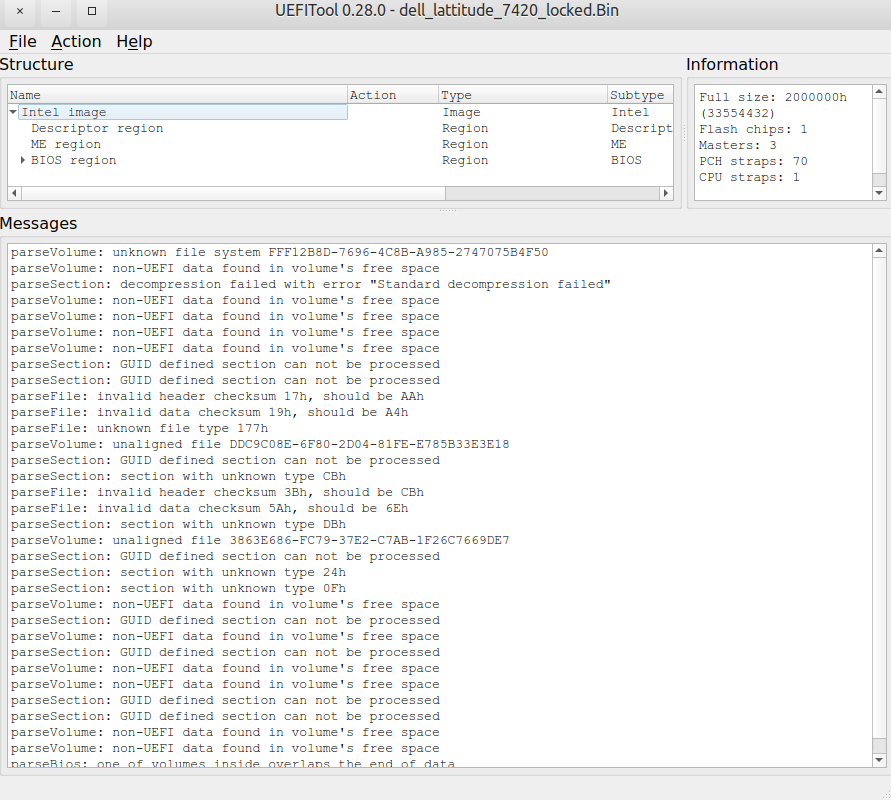
Task: Click the 'Standard decompression failed' message
Action: [311, 284]
